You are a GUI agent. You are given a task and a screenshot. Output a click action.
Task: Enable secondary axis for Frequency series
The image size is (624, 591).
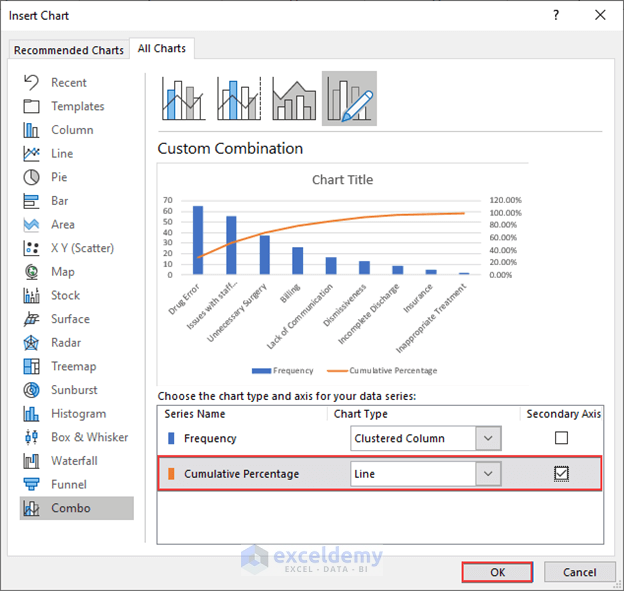click(561, 438)
